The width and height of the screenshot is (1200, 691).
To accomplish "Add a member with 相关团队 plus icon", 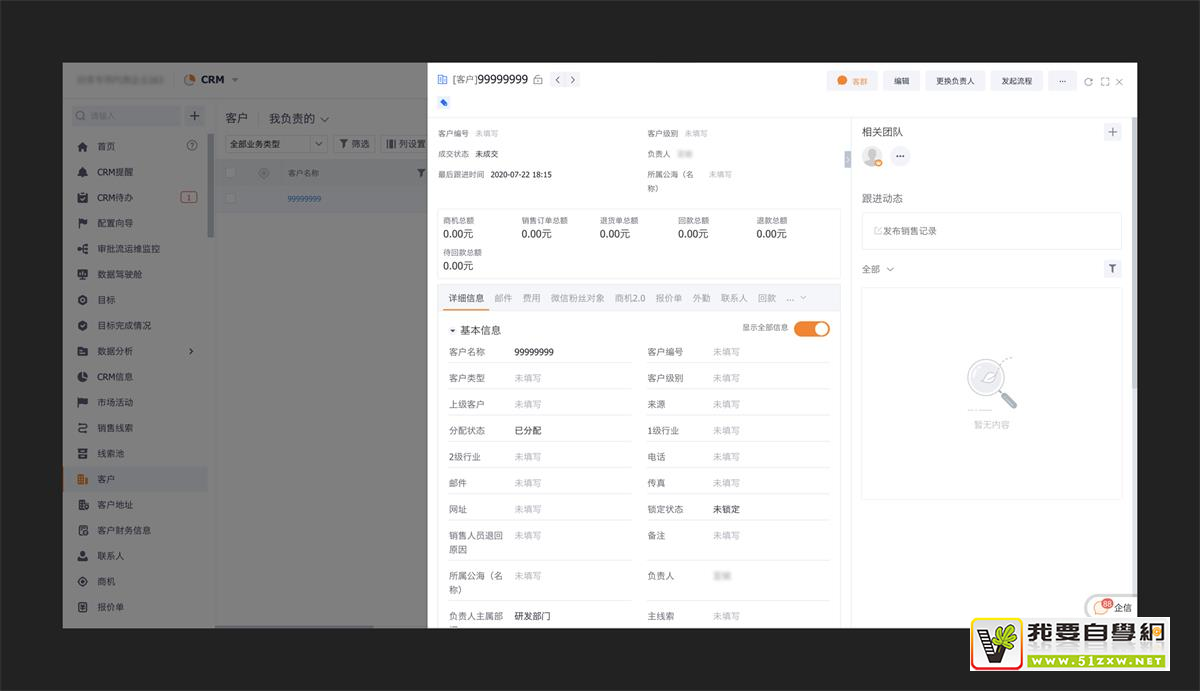I will [1112, 132].
